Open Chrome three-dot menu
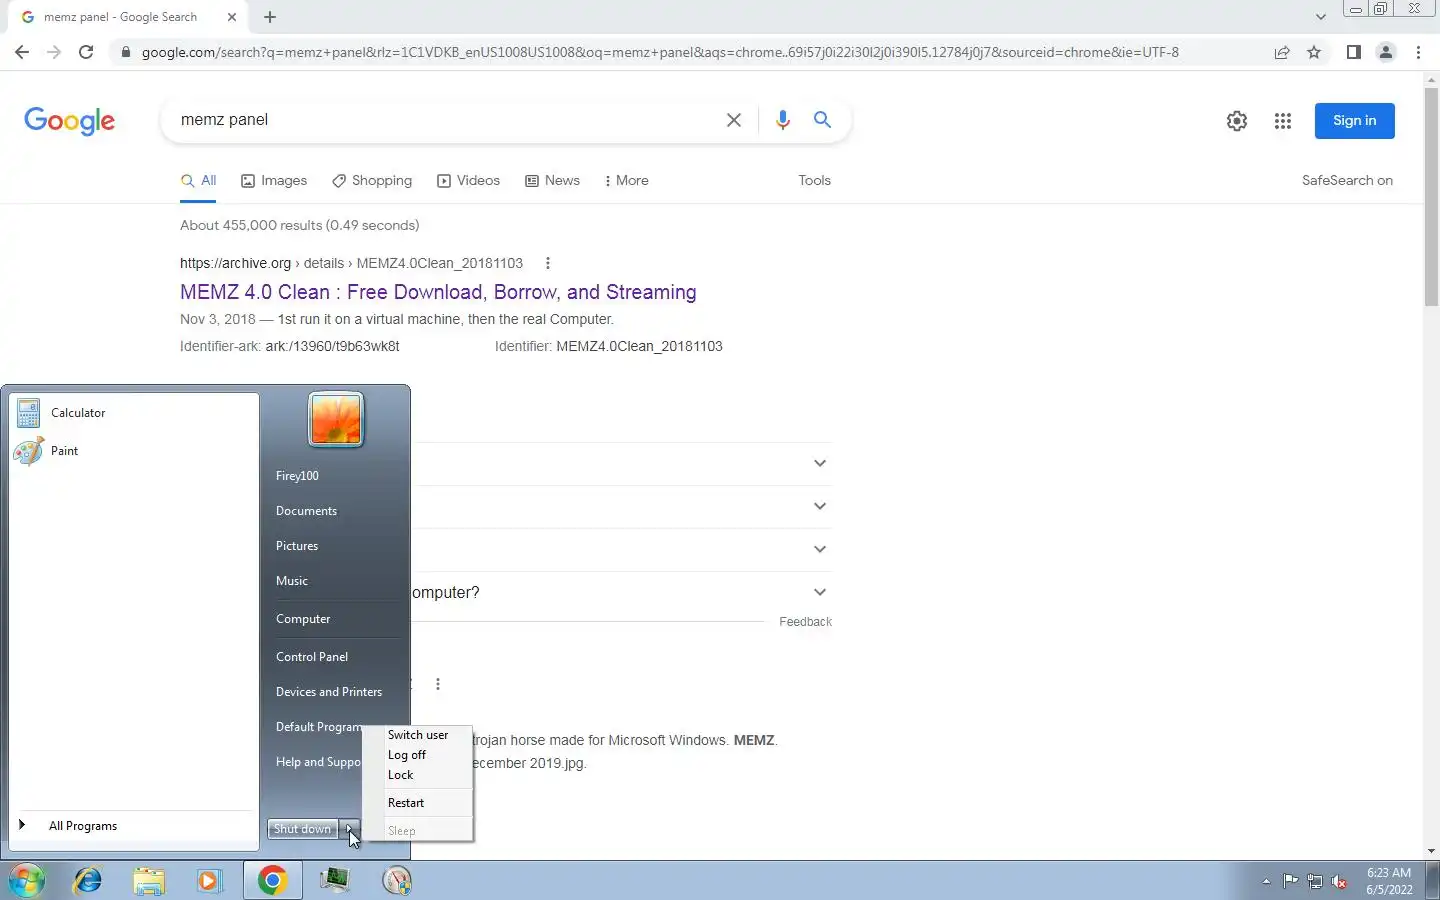Screen dimensions: 1440x900 [x=1418, y=52]
